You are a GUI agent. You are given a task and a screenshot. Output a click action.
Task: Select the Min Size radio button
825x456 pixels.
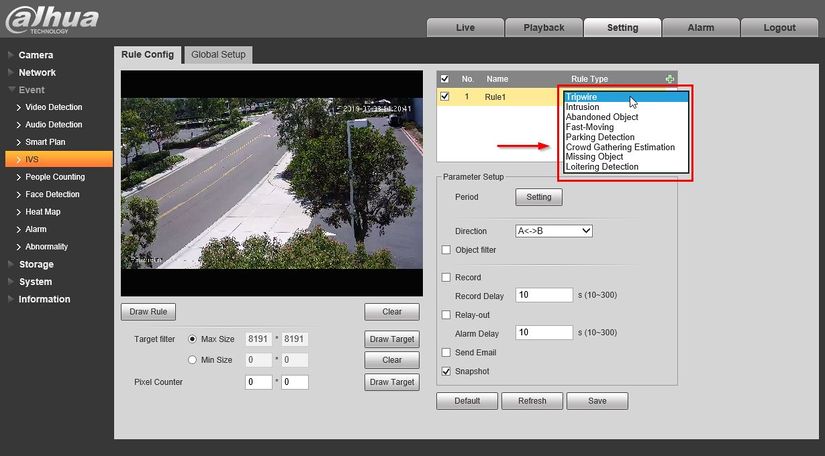coord(192,359)
